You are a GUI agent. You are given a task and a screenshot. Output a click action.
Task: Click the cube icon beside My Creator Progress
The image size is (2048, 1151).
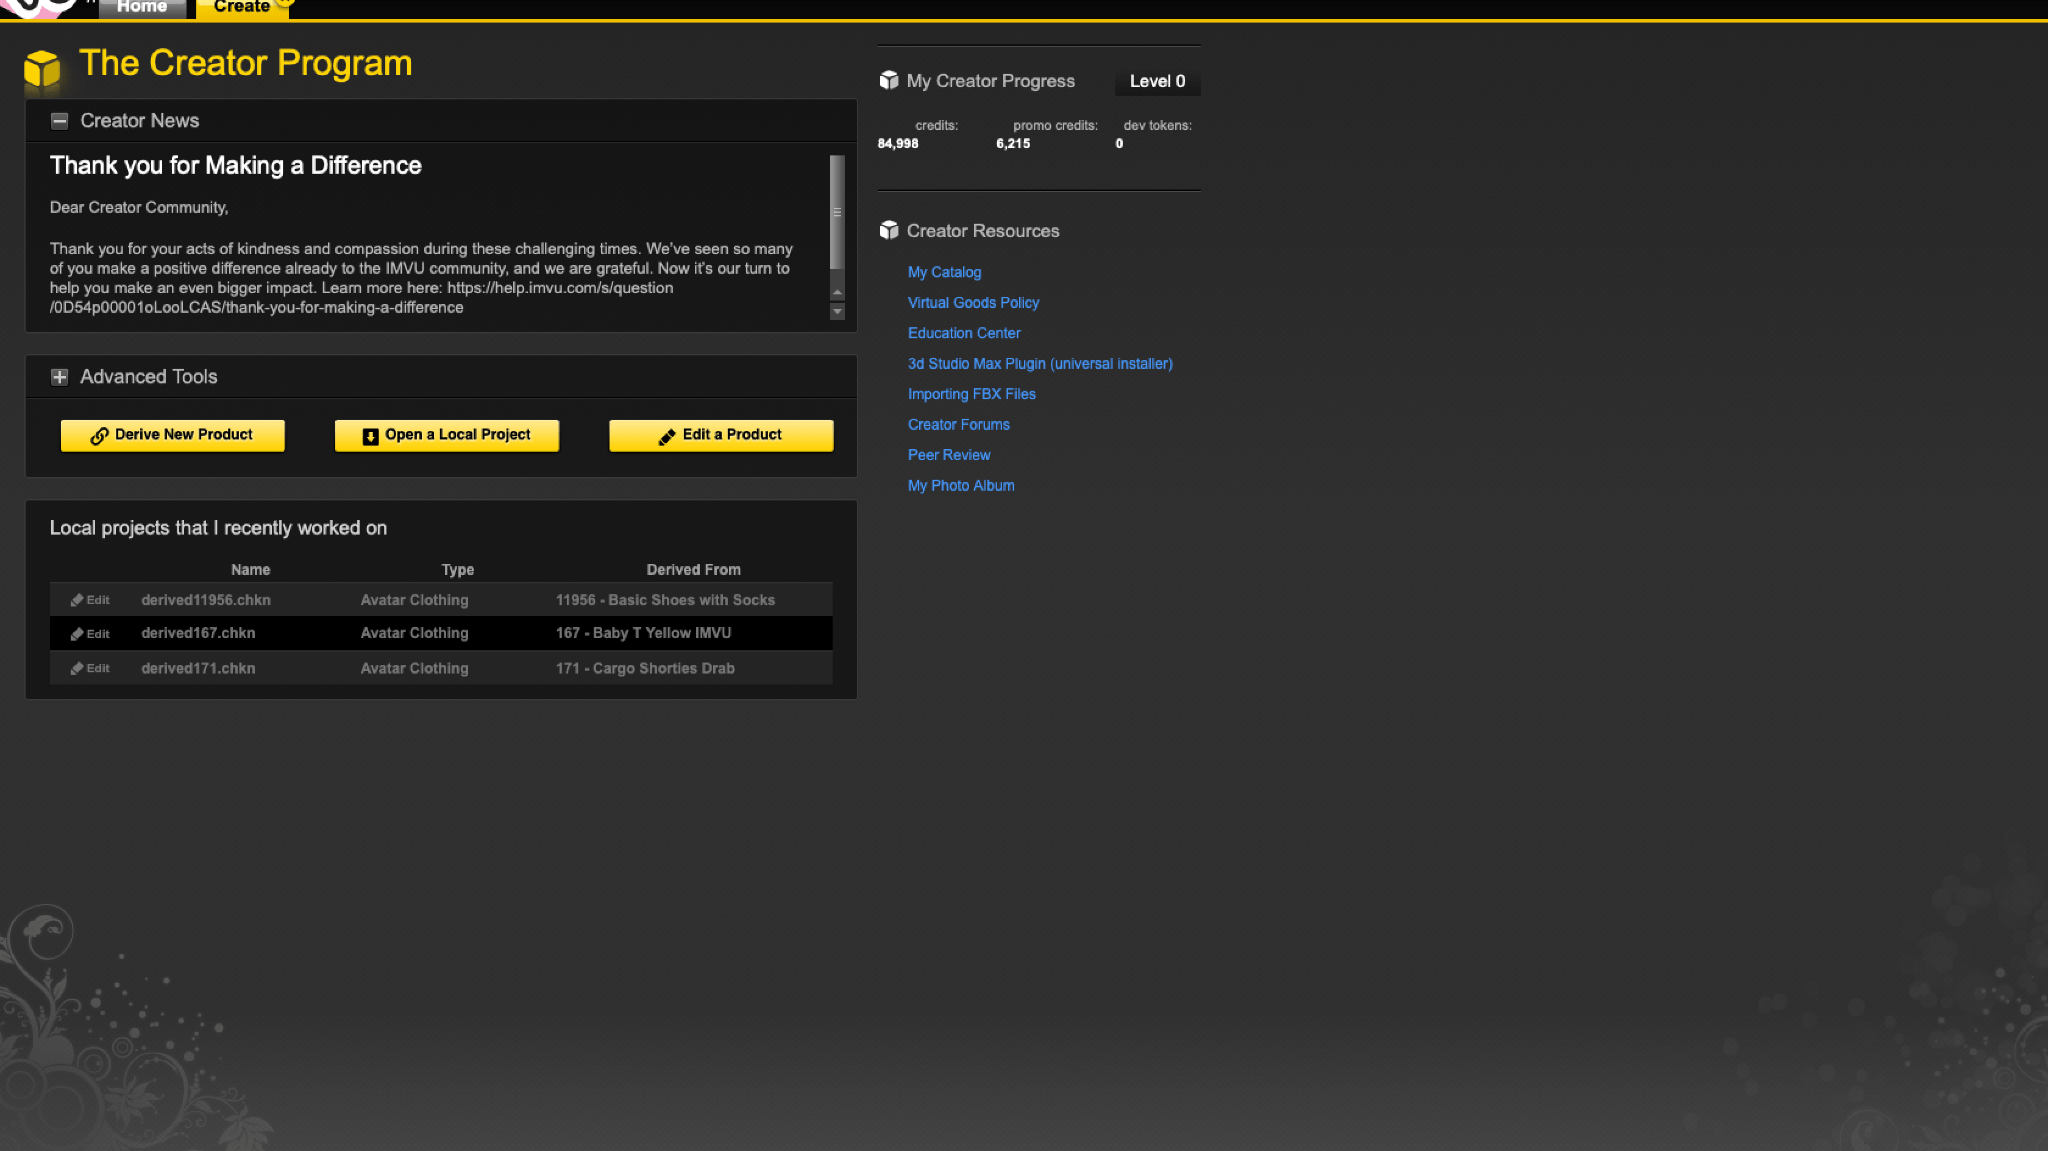point(888,81)
